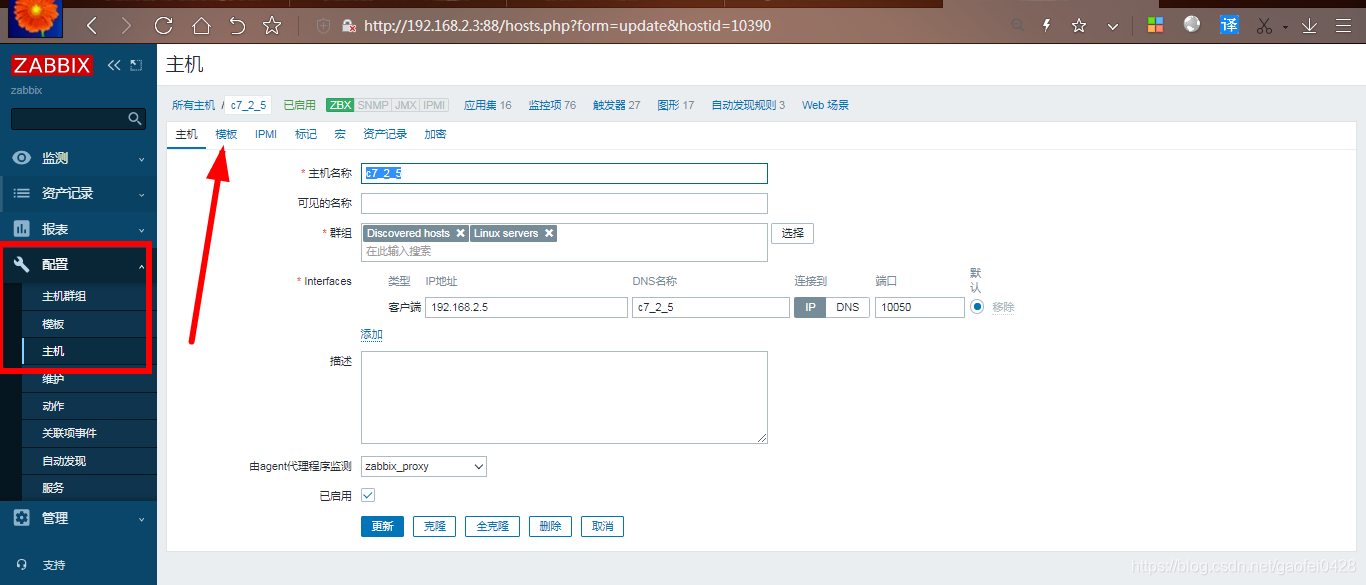Expand the 资产记录 sidebar section

tap(78, 193)
